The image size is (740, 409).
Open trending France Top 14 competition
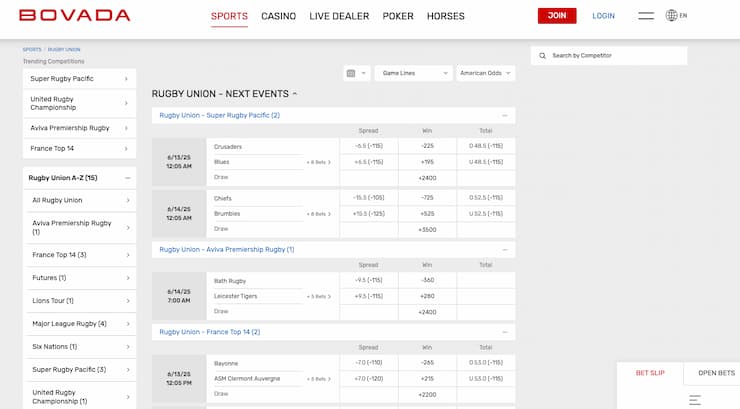tap(79, 149)
